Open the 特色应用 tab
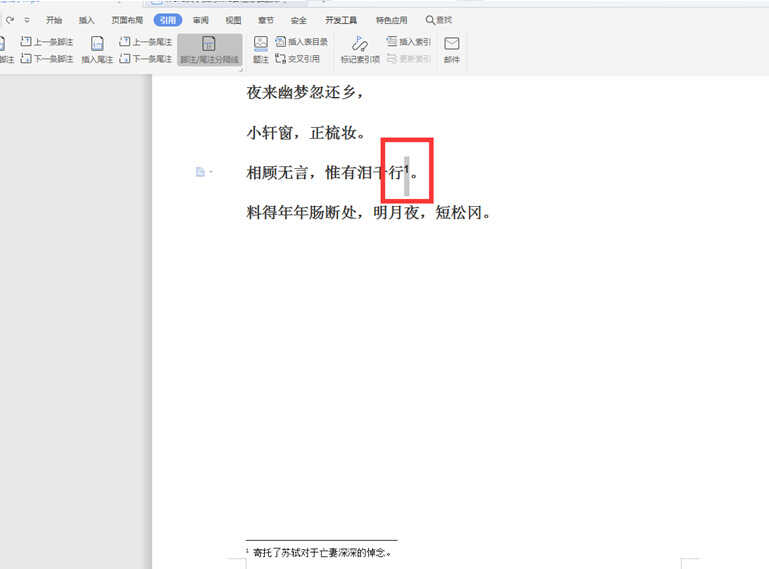Screen dimensions: 769x569 click(391, 20)
